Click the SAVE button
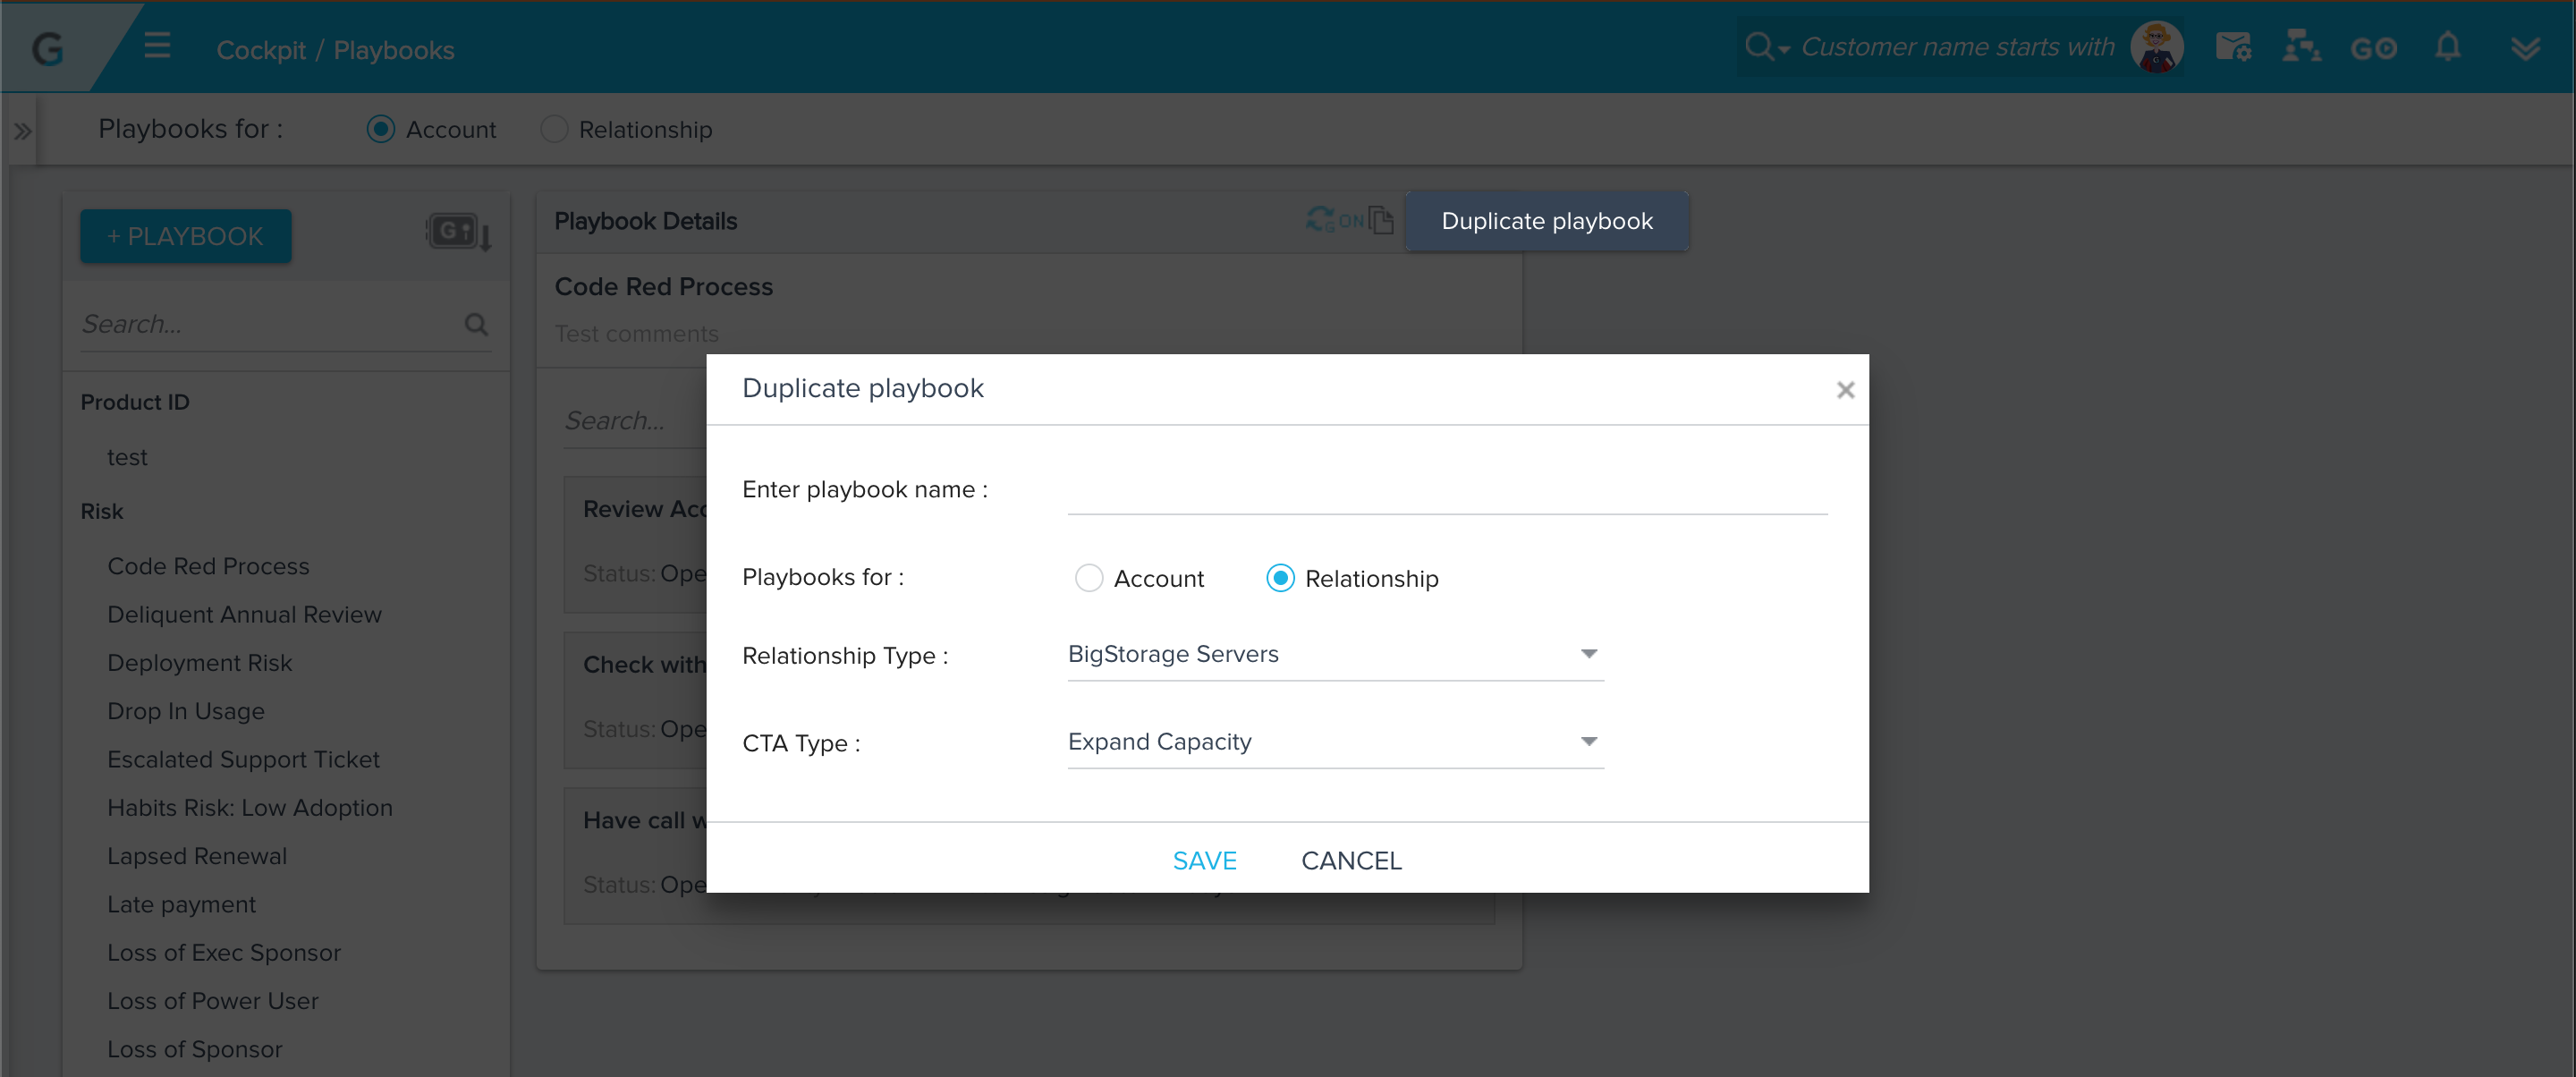2576x1077 pixels. click(x=1204, y=860)
